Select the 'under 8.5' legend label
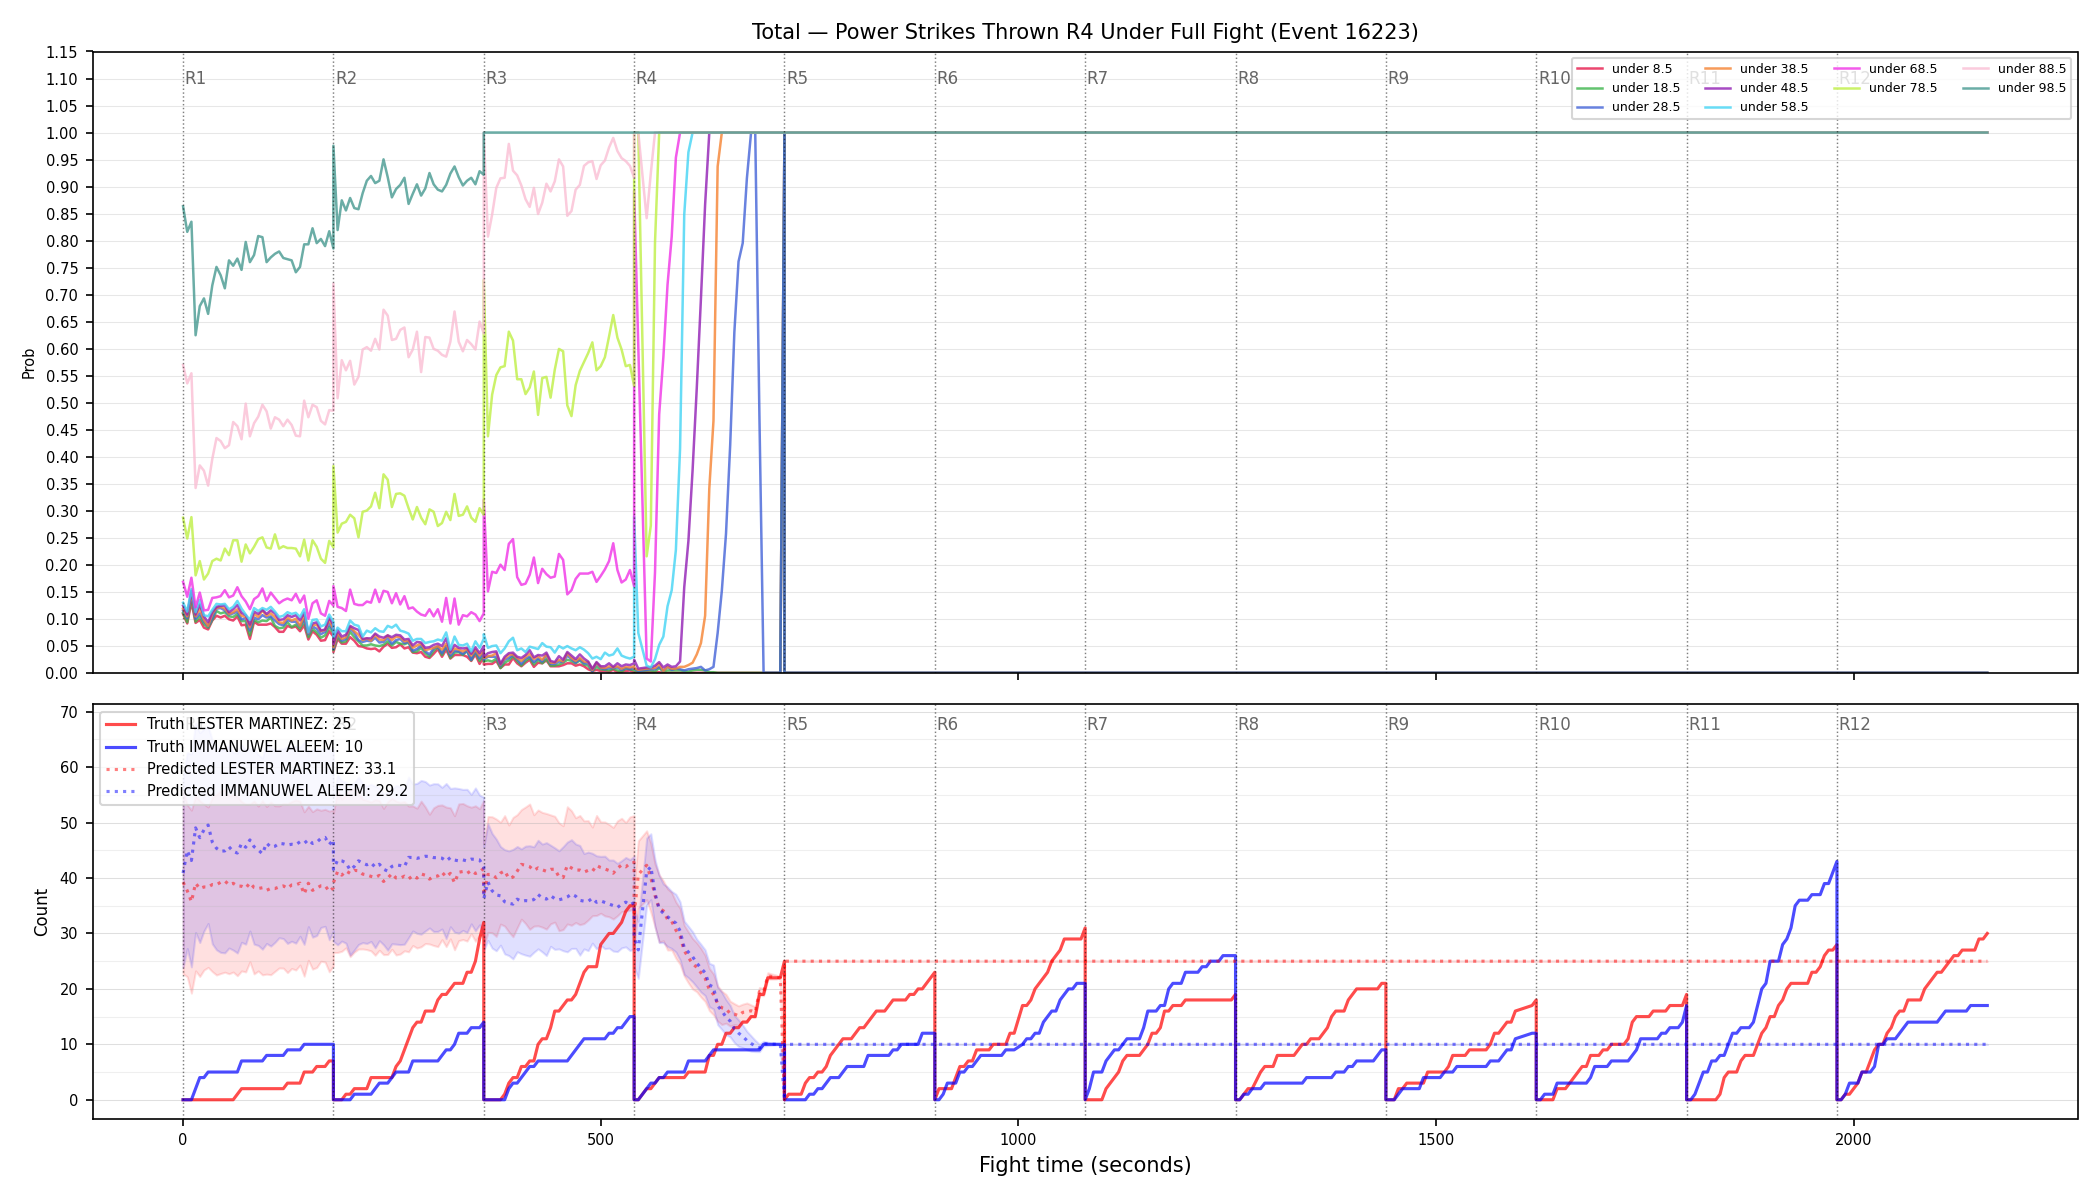 pyautogui.click(x=1642, y=69)
